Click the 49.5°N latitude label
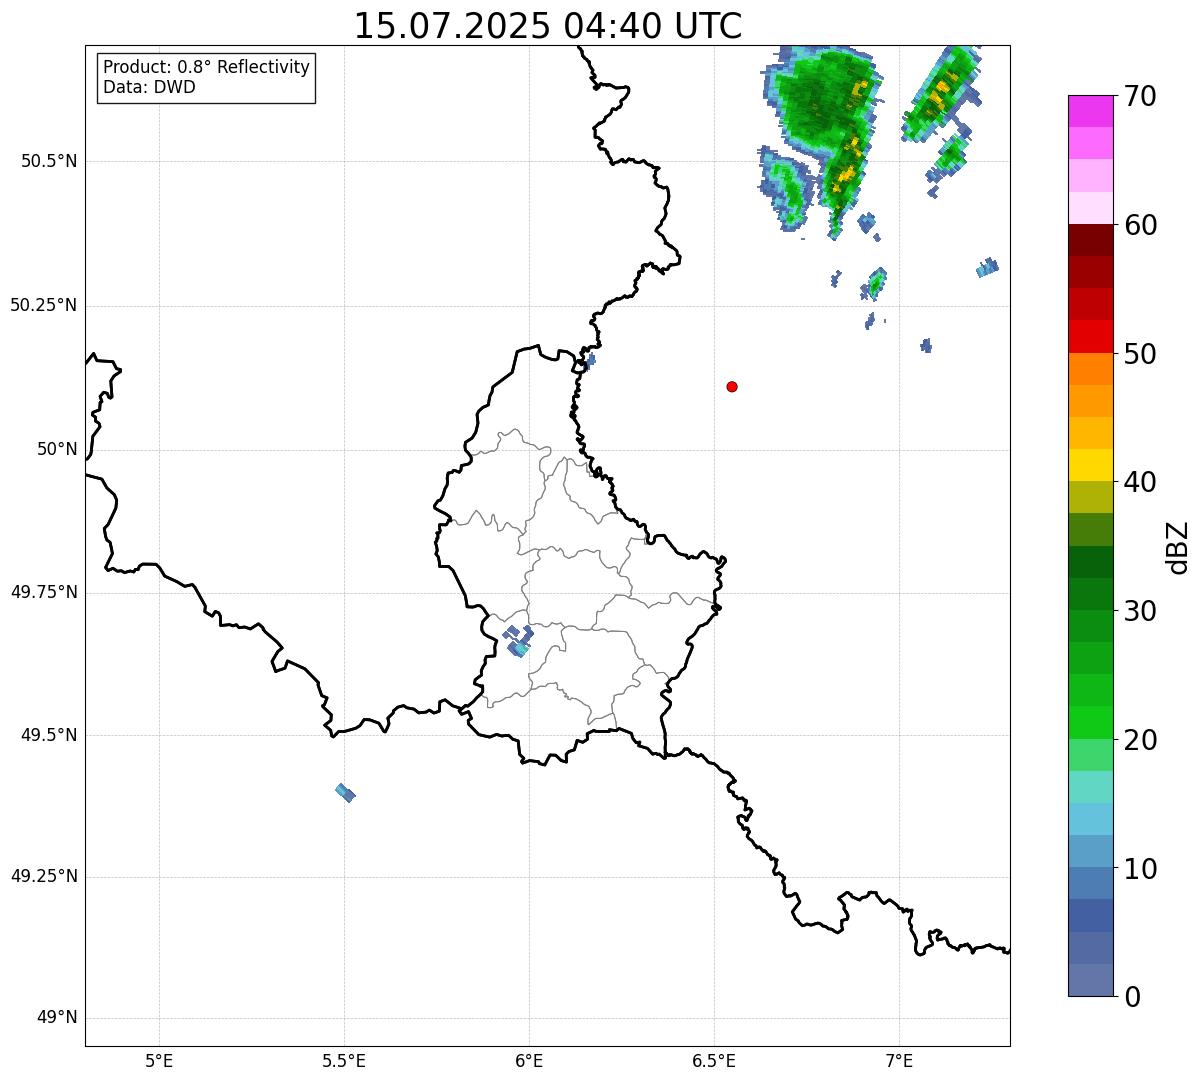The height and width of the screenshot is (1081, 1202). [x=49, y=735]
